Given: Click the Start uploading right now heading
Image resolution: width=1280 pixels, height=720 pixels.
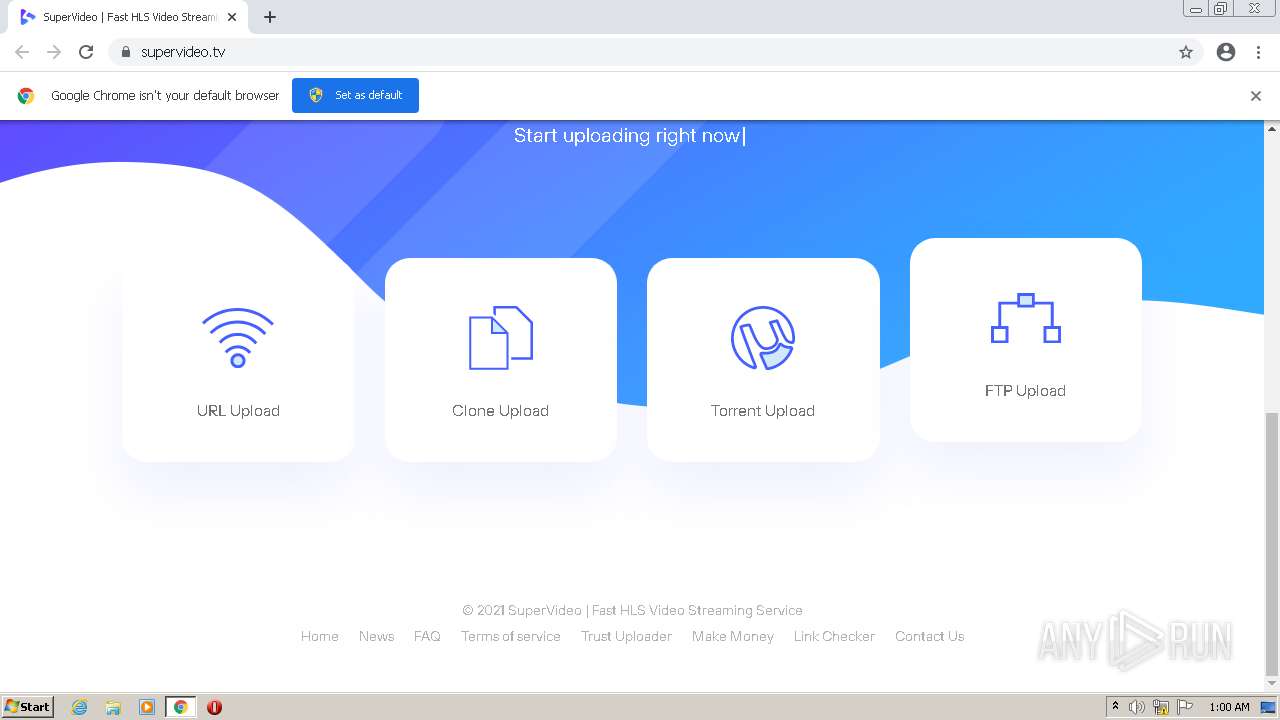Looking at the screenshot, I should (x=627, y=136).
